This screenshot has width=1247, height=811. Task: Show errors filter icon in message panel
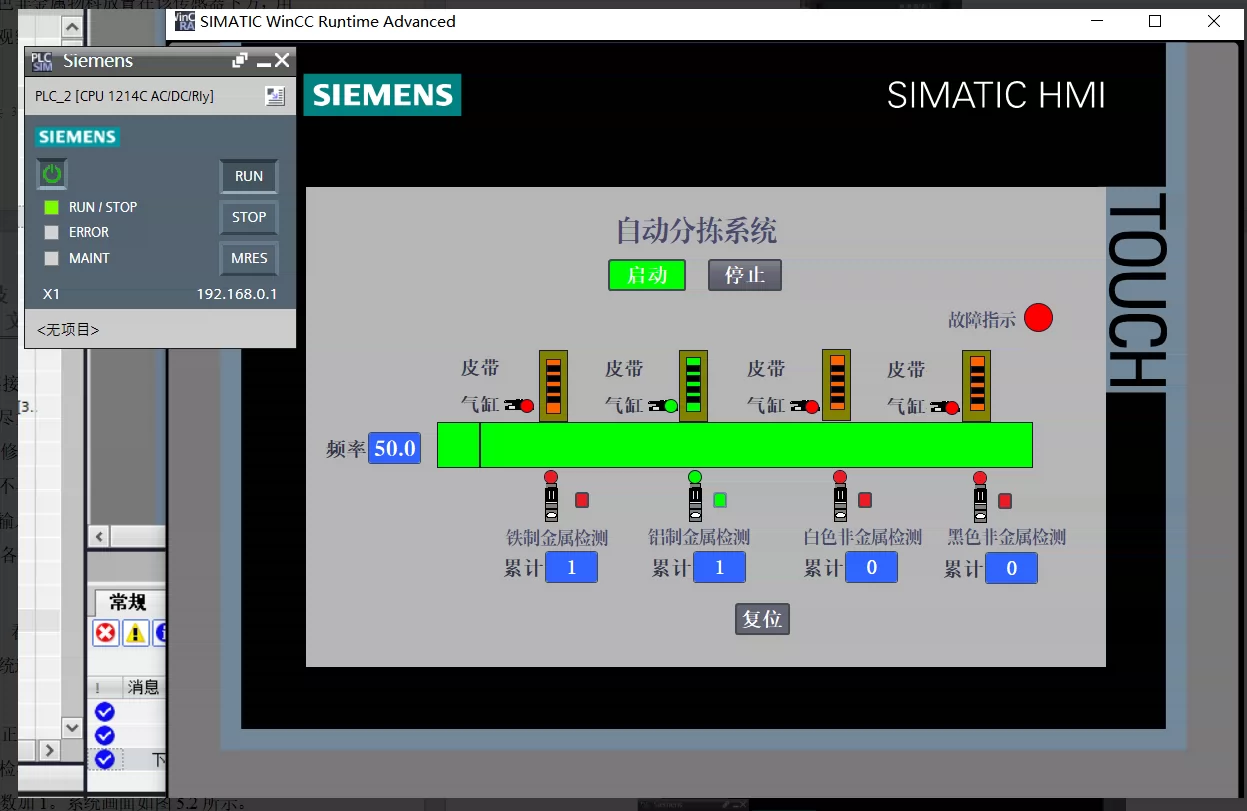[106, 633]
